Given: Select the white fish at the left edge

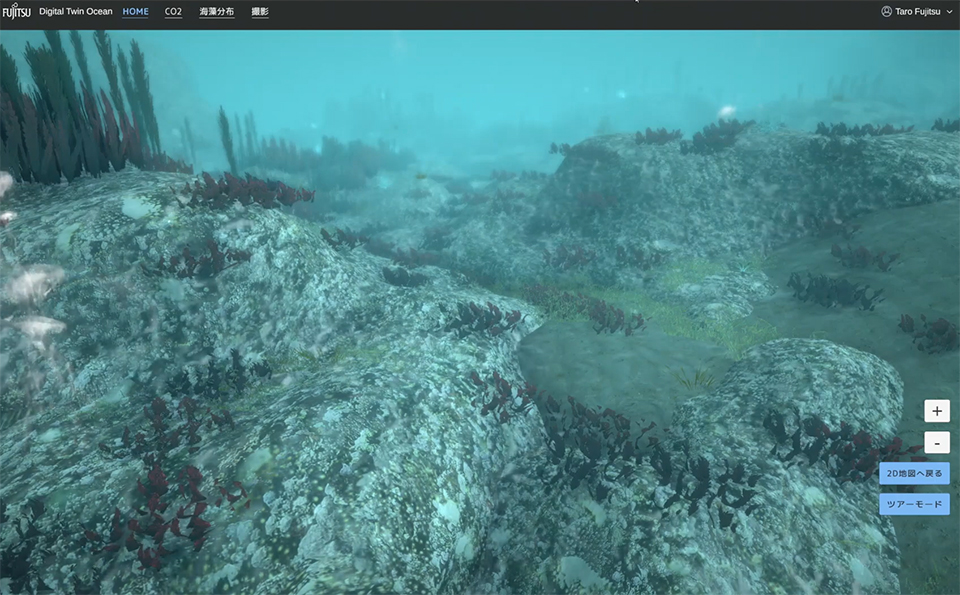Looking at the screenshot, I should click(35, 285).
